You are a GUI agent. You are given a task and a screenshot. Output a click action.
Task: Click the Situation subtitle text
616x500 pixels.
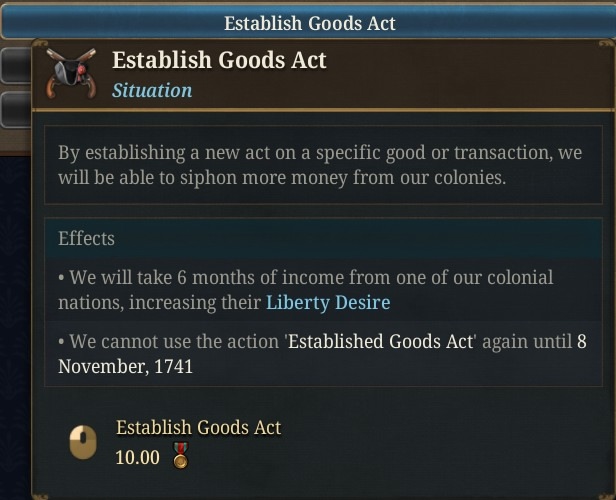[x=152, y=90]
